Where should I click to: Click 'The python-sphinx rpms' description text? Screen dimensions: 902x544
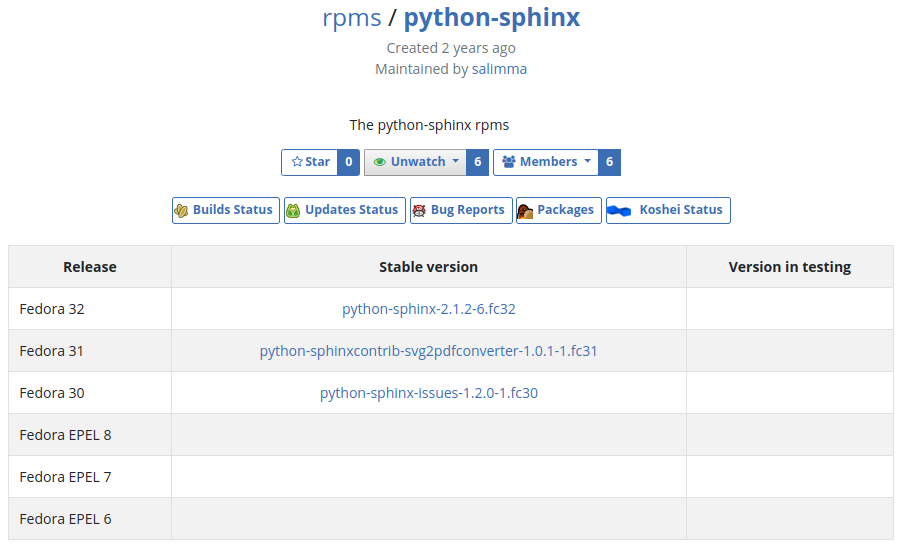click(x=429, y=125)
